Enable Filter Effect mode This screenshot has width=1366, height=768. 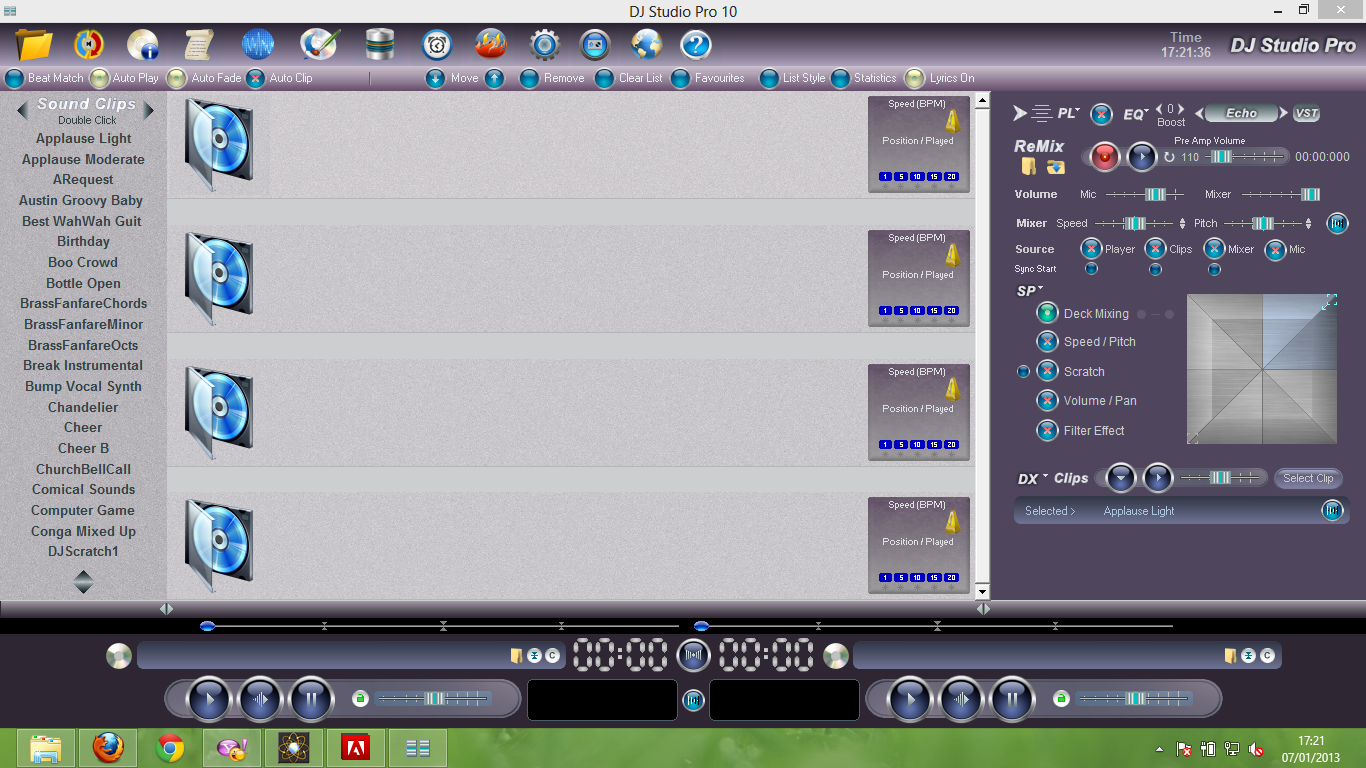[x=1047, y=431]
